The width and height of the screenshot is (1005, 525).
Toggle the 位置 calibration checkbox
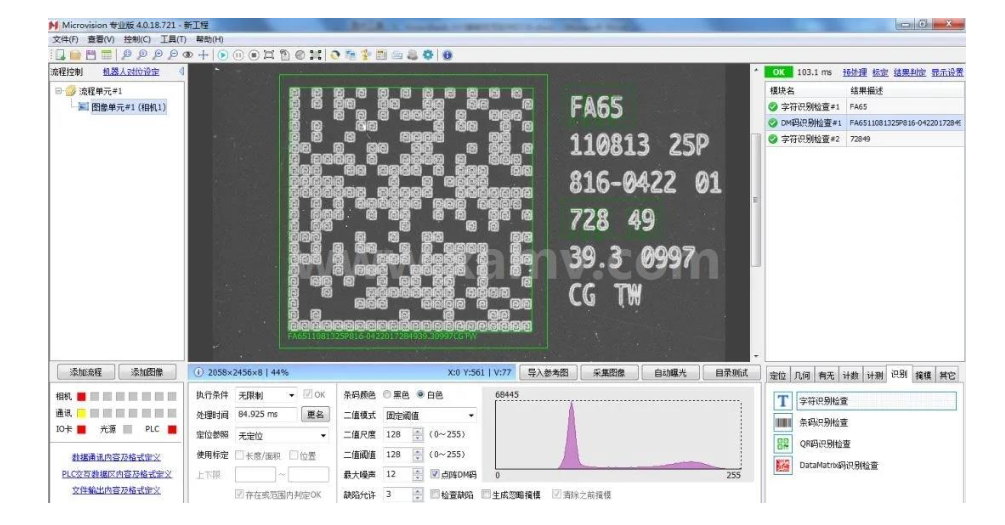[x=294, y=455]
